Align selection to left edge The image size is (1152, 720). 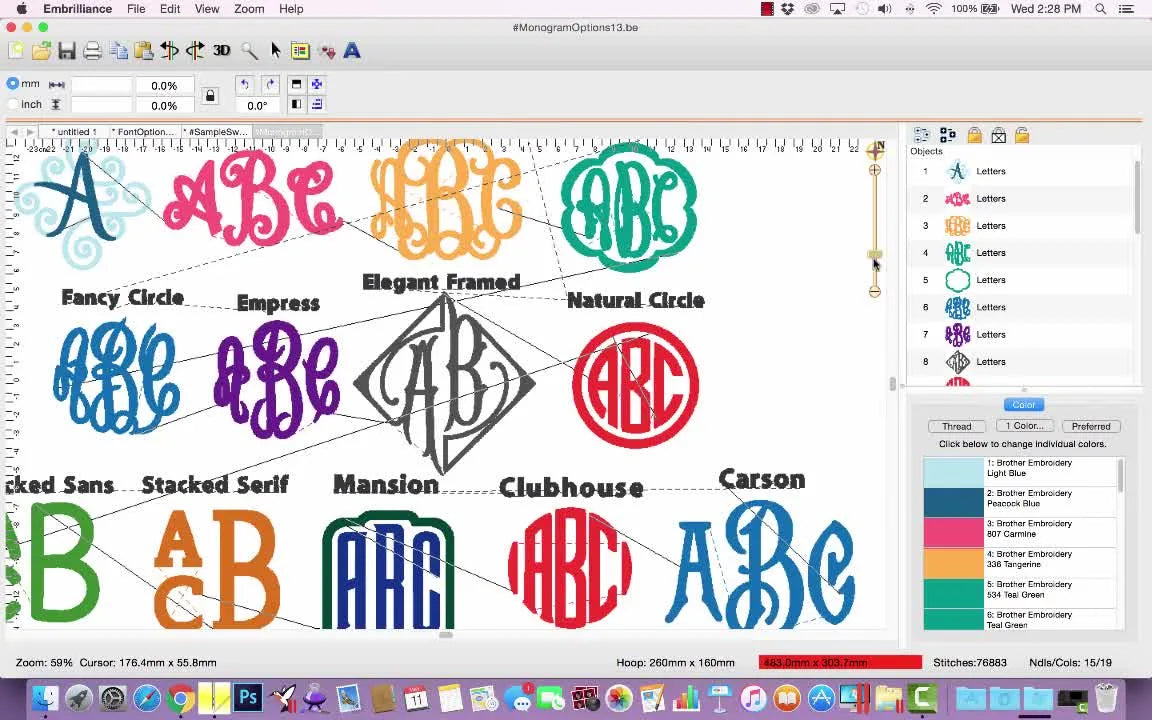coord(296,104)
